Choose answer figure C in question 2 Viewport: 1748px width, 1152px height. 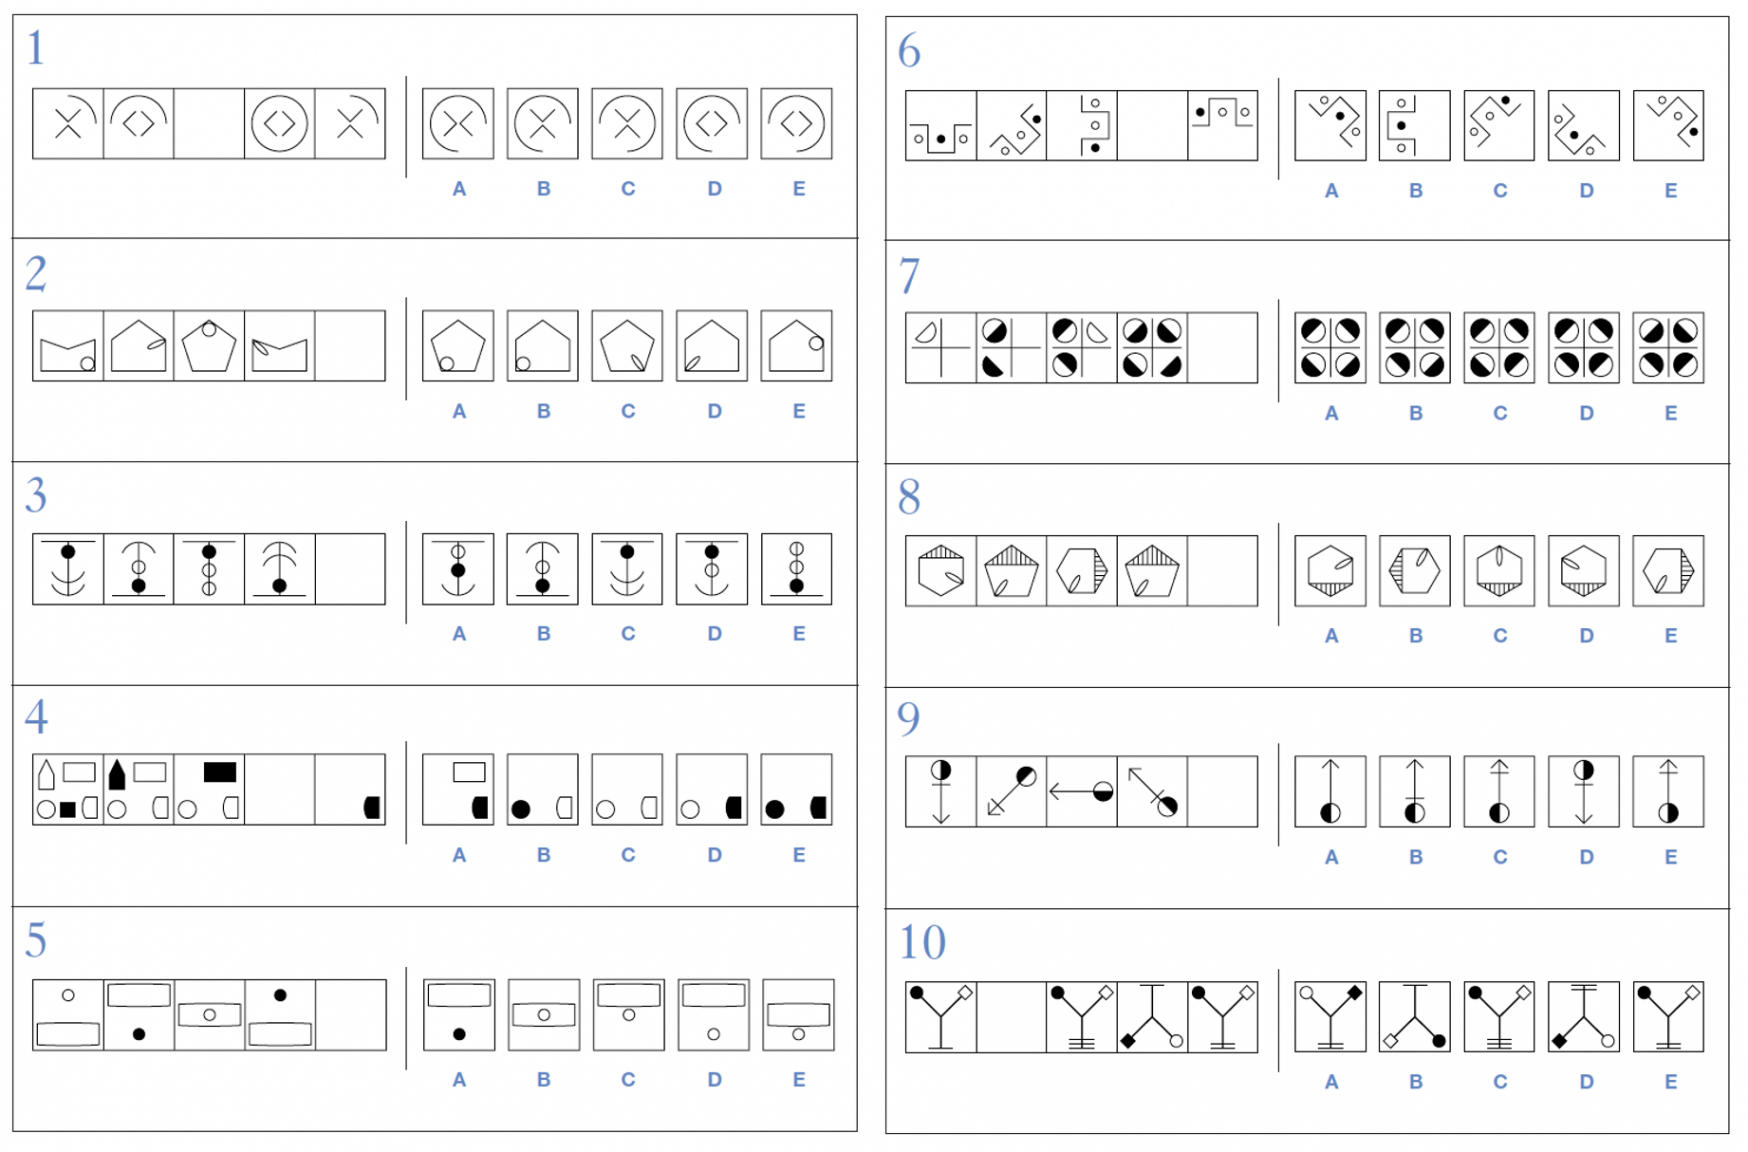627,346
